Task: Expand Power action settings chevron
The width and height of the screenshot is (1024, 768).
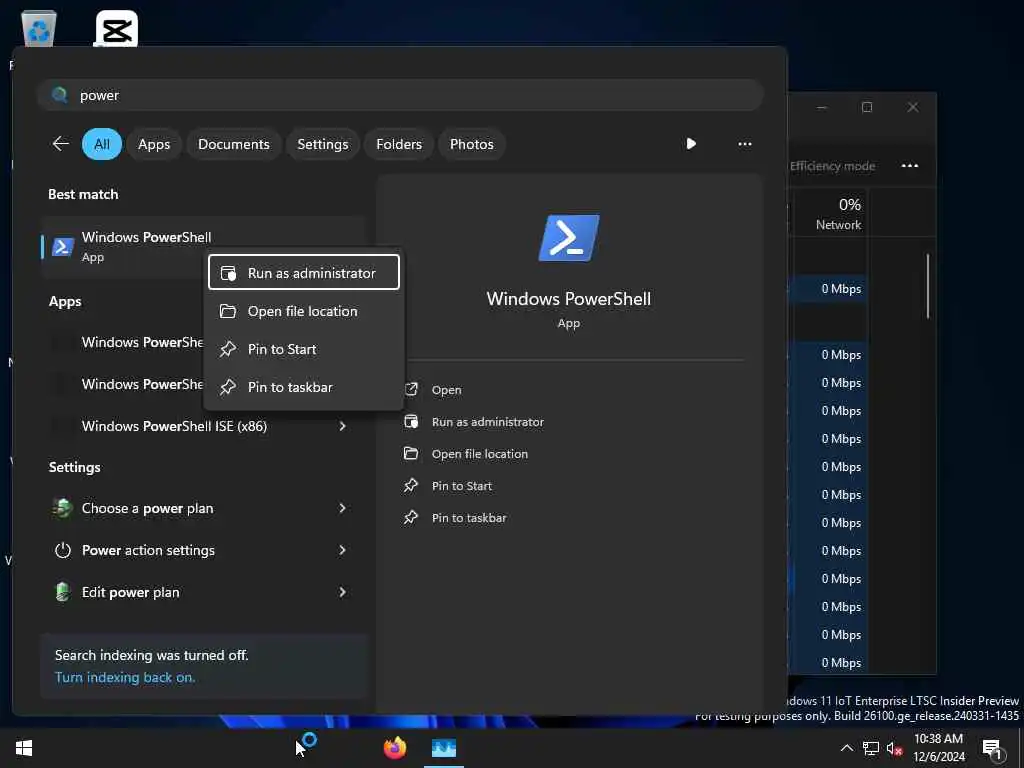Action: click(x=342, y=550)
